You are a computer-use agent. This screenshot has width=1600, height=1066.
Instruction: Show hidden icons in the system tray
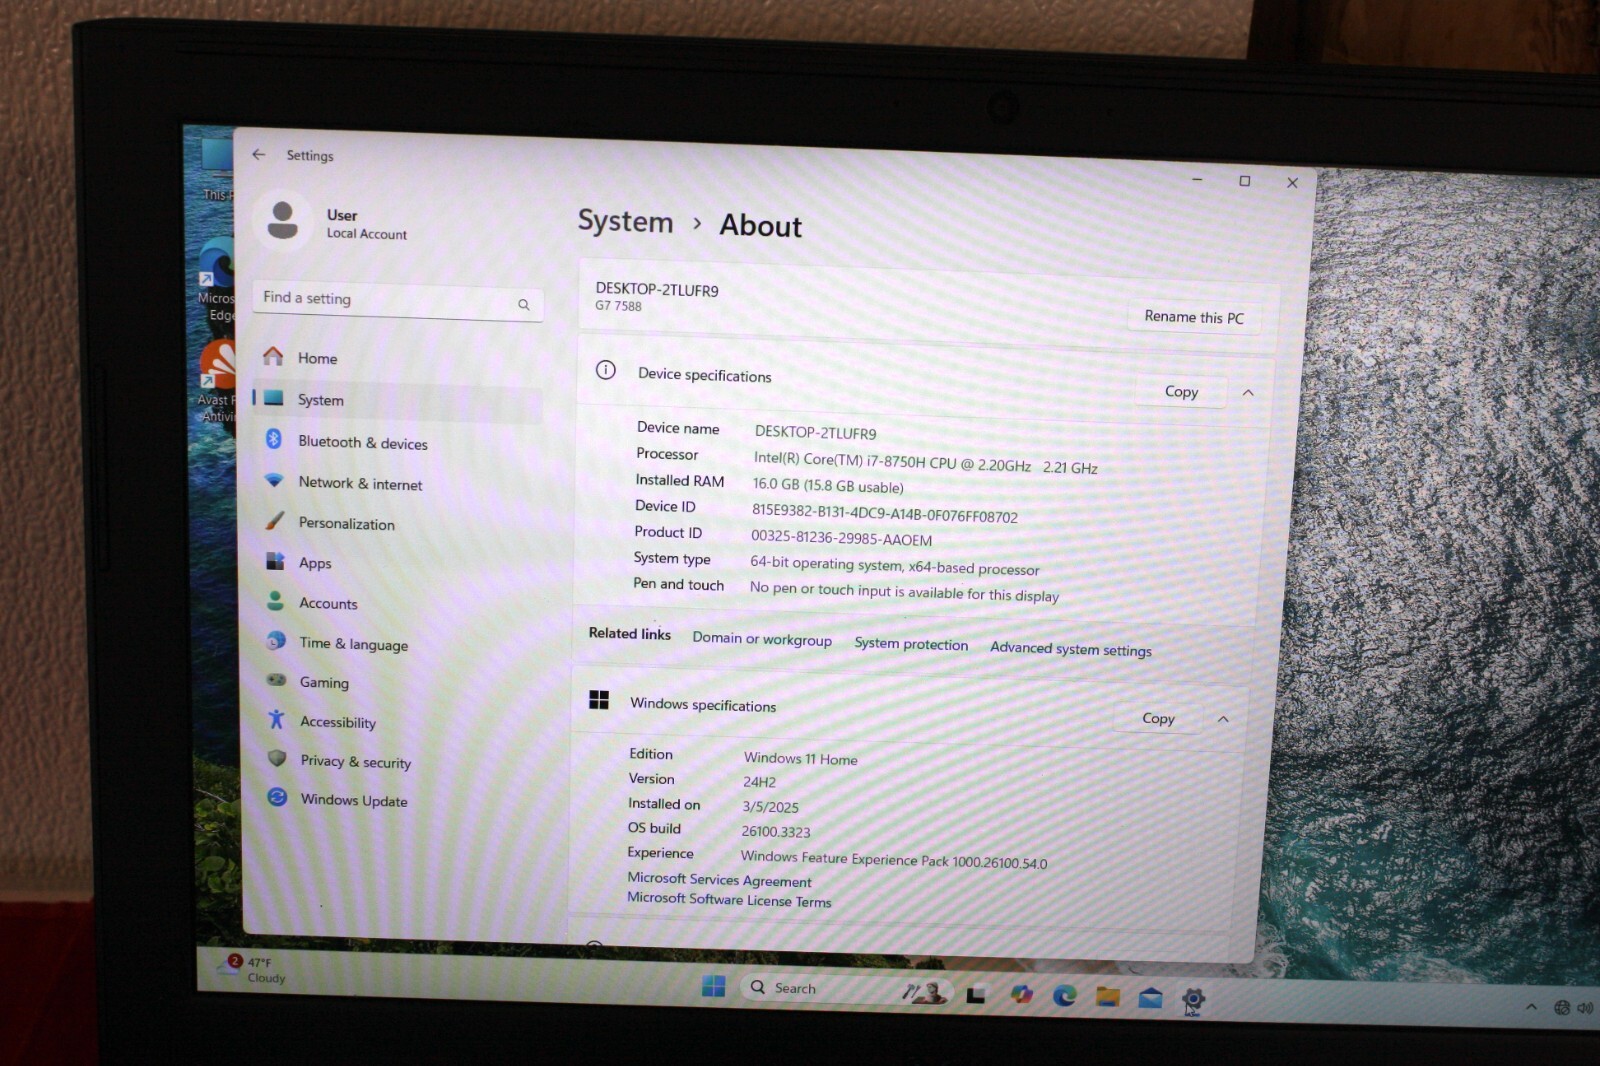(x=1531, y=1006)
